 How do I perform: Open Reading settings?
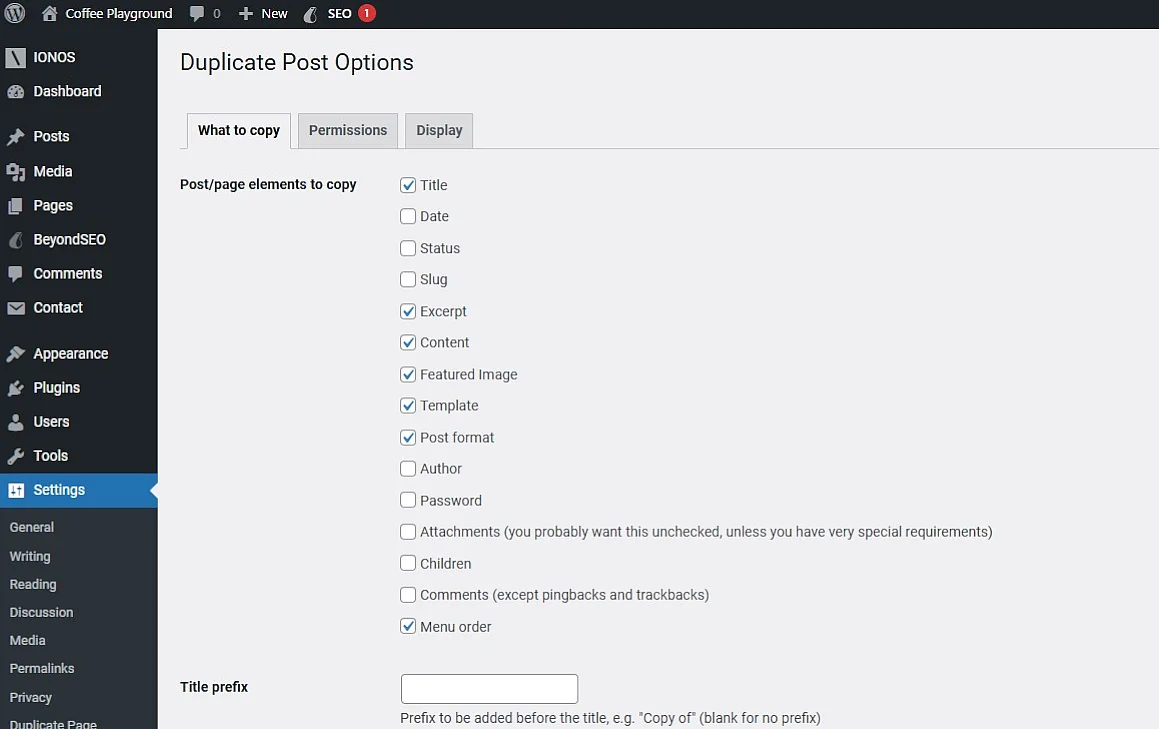(33, 584)
